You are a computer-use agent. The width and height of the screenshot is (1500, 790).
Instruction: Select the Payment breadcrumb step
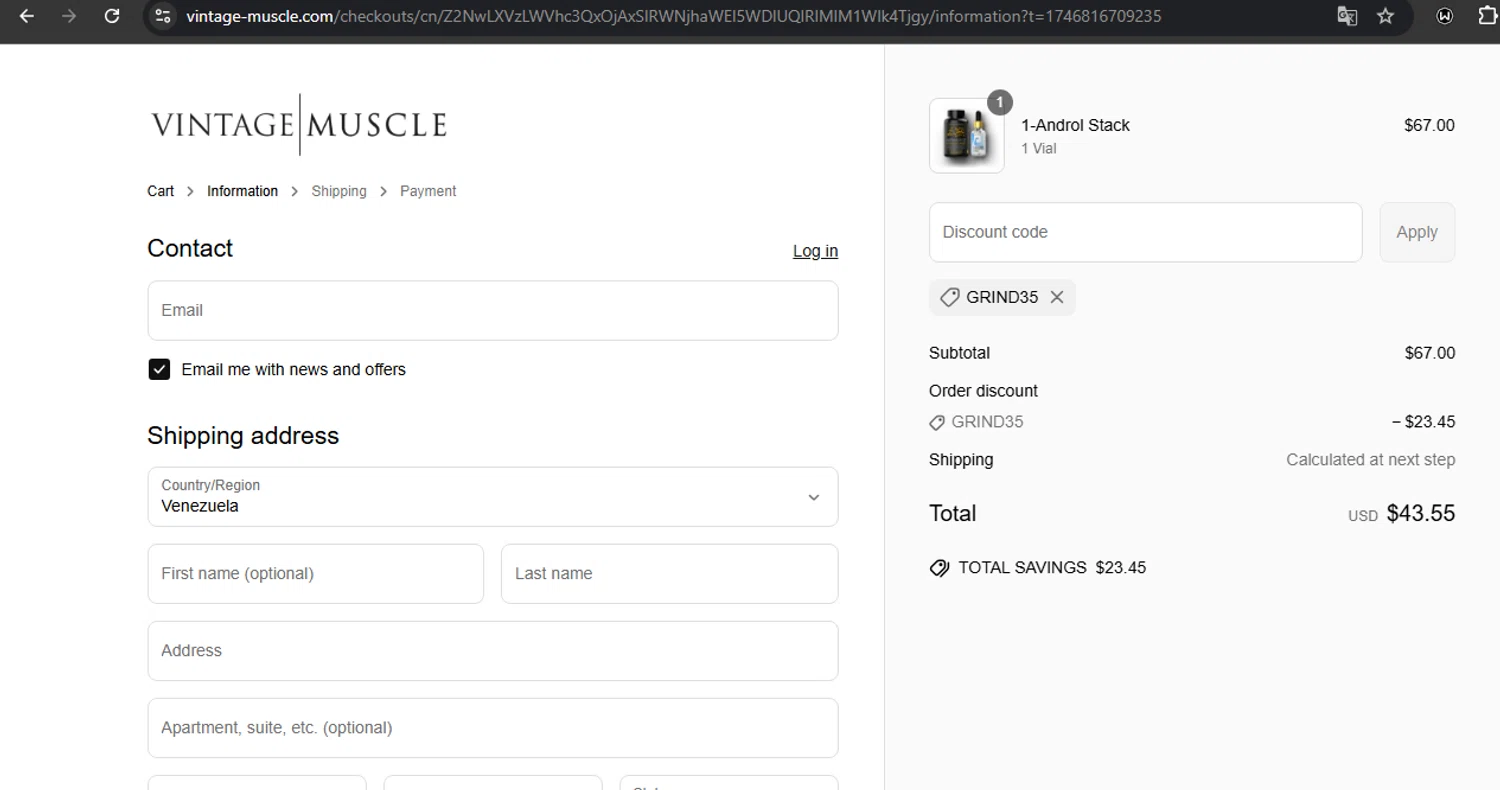pos(428,191)
